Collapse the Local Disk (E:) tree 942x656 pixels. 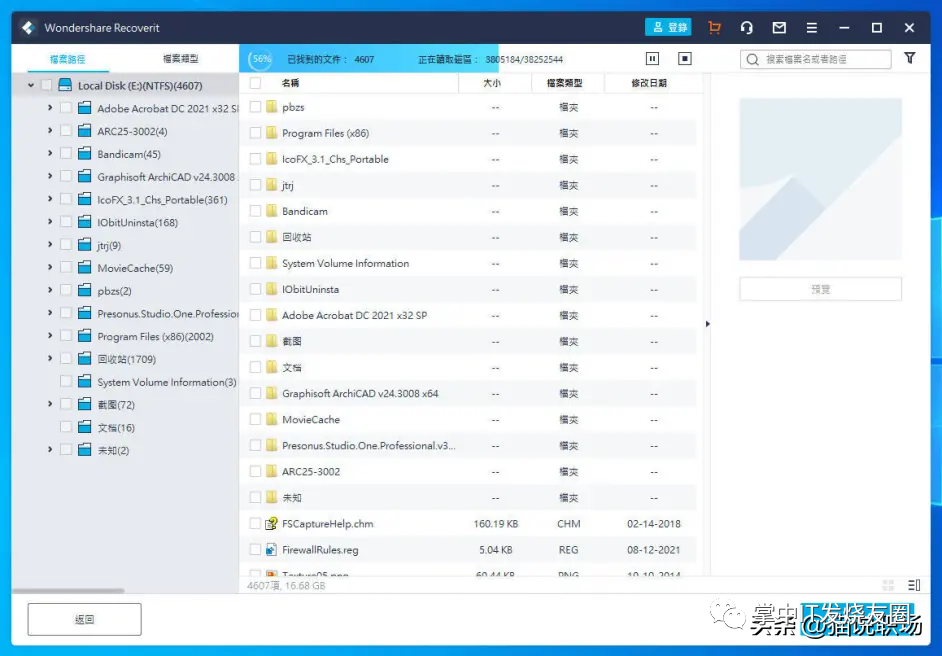point(30,85)
